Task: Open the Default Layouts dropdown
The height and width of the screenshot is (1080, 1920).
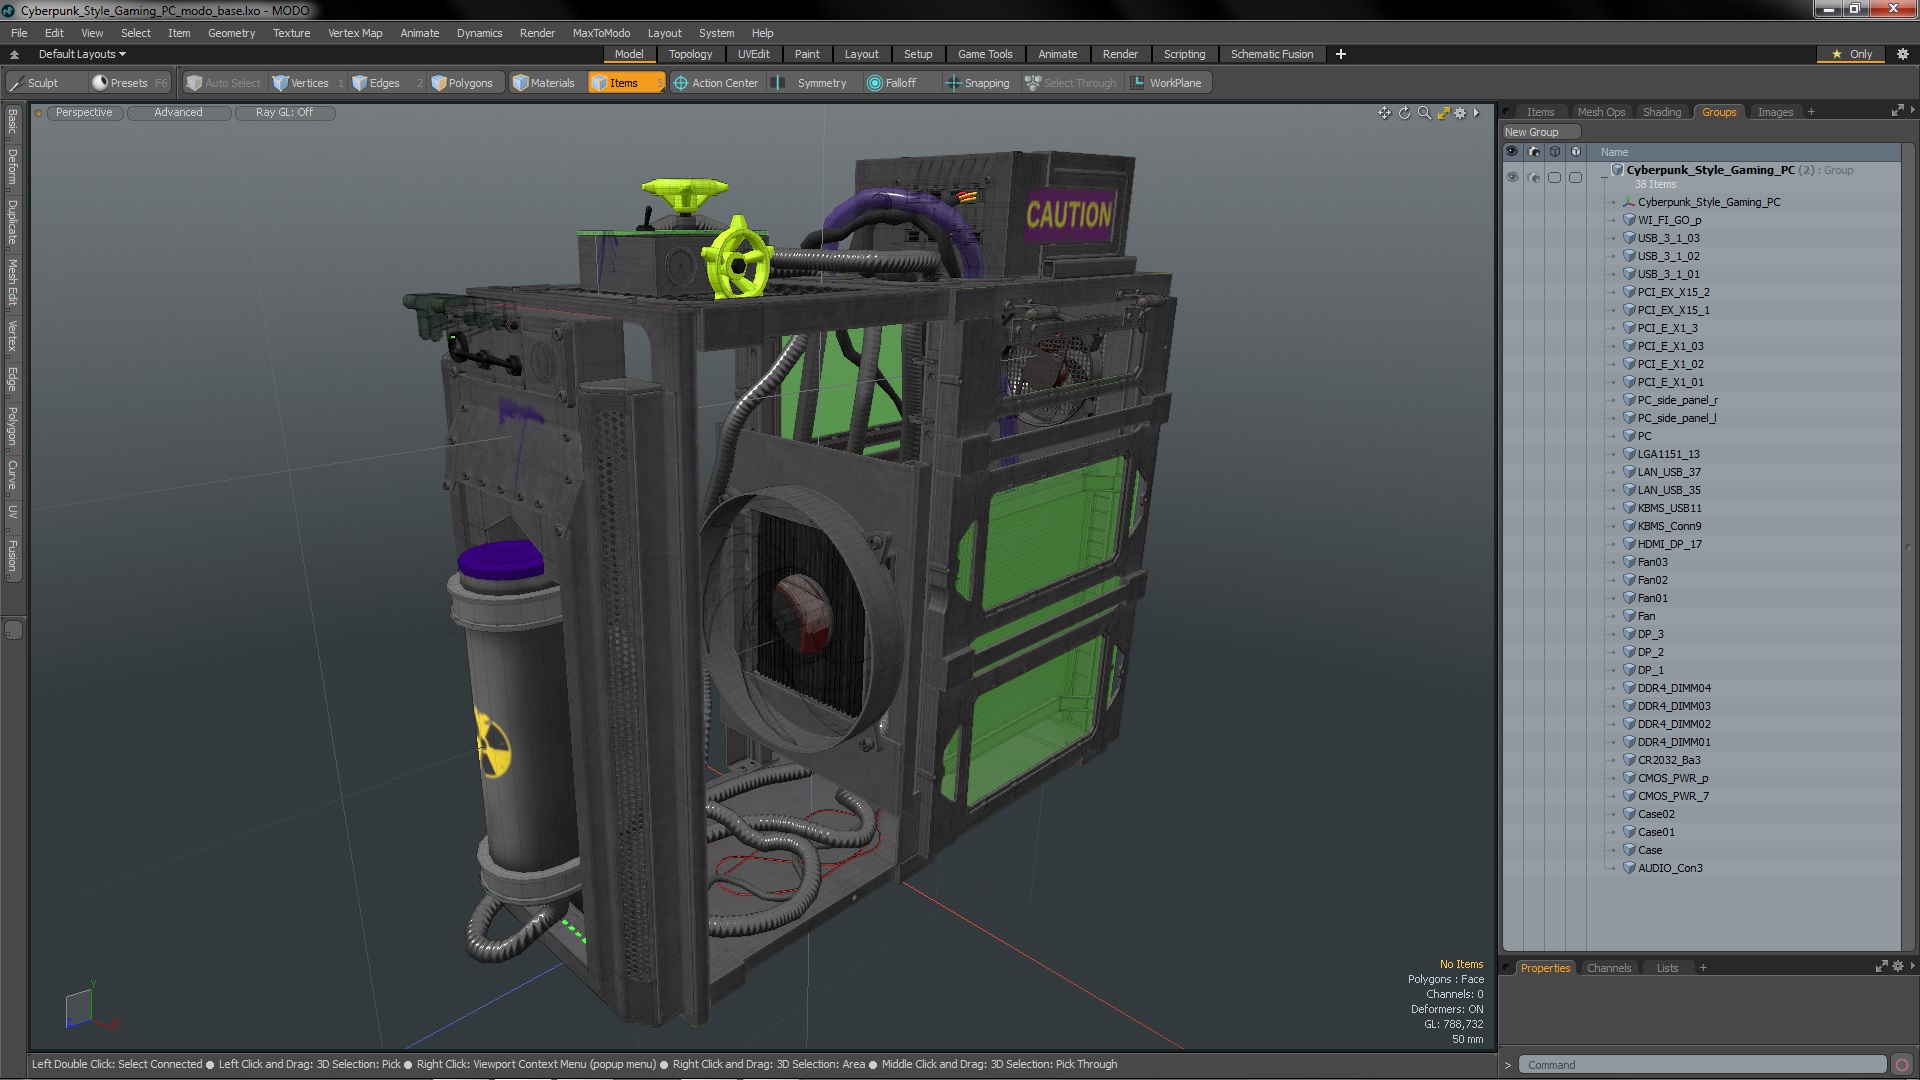Action: click(82, 54)
